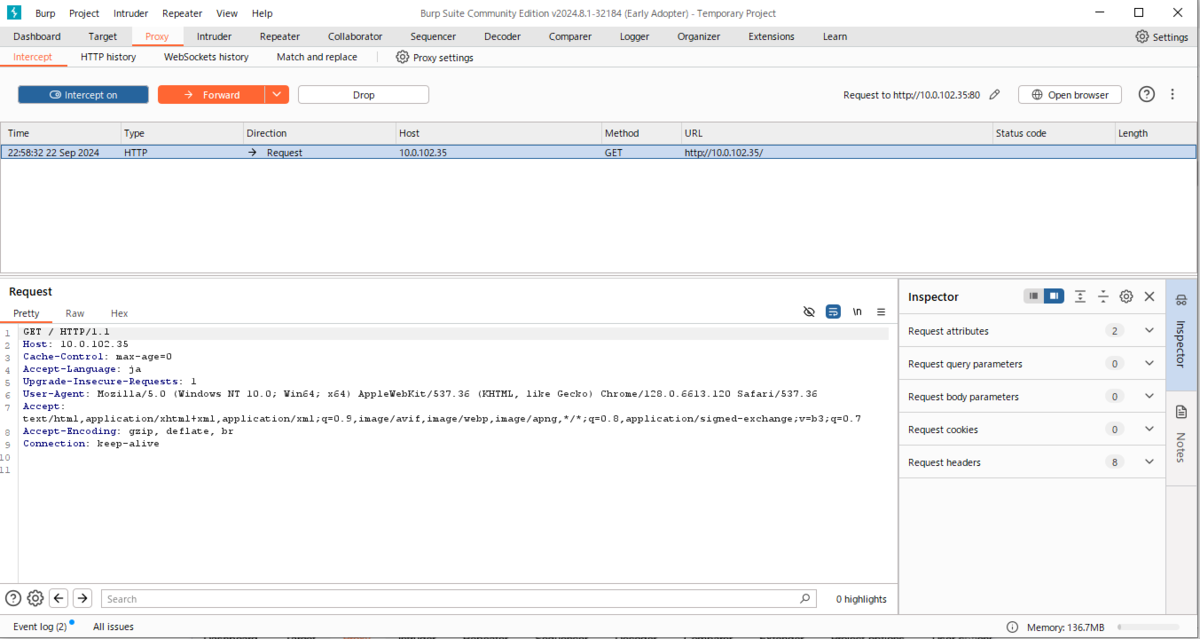
Task: Toggle hide non-printable eye-slash icon in editor
Action: 809,312
